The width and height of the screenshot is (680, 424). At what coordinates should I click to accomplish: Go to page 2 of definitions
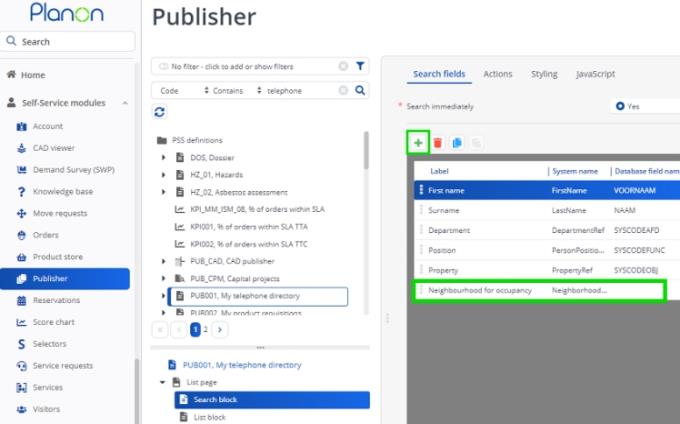(x=205, y=329)
